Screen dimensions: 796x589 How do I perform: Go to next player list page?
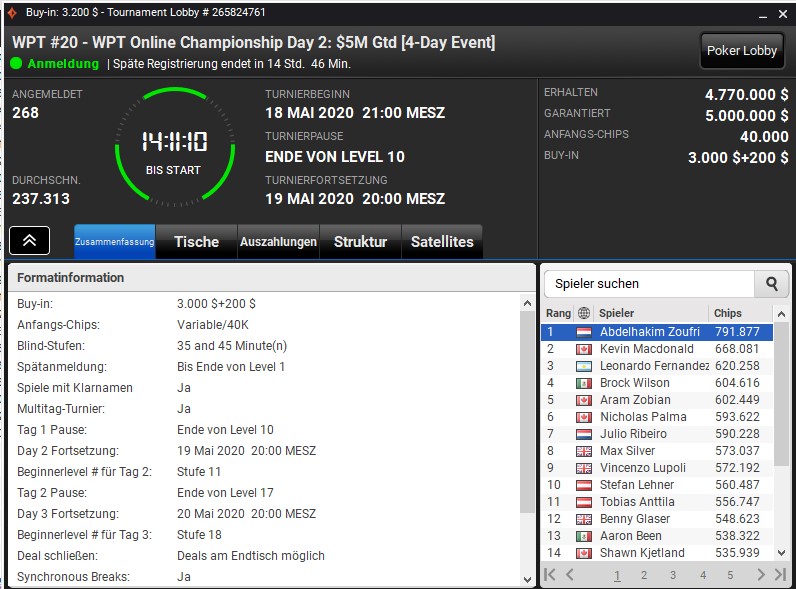point(760,574)
